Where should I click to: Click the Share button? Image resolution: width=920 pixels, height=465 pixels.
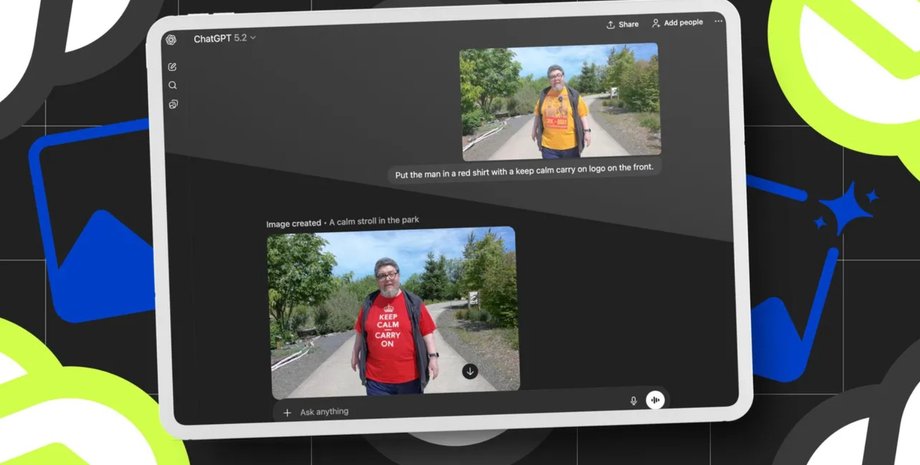coord(622,24)
